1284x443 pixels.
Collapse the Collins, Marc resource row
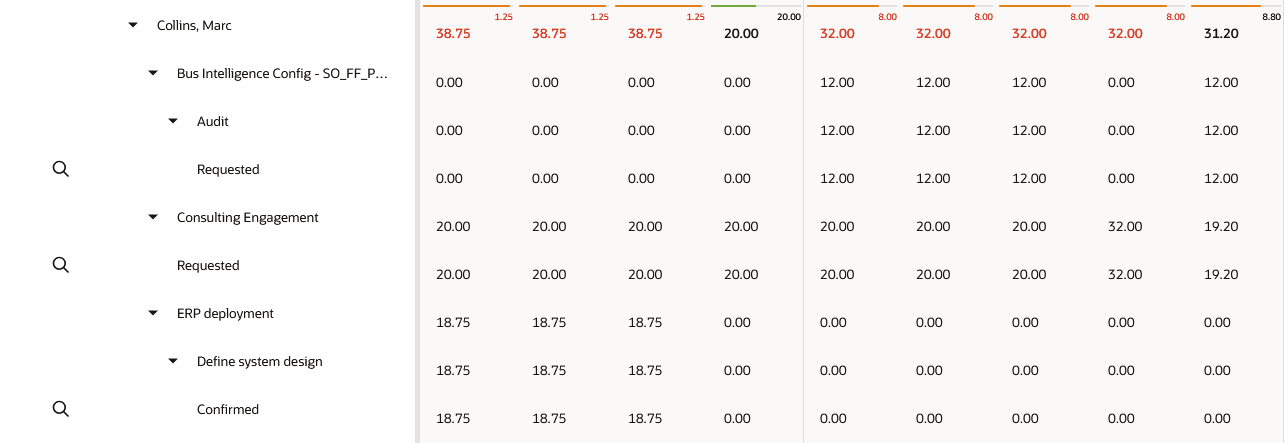coord(133,25)
